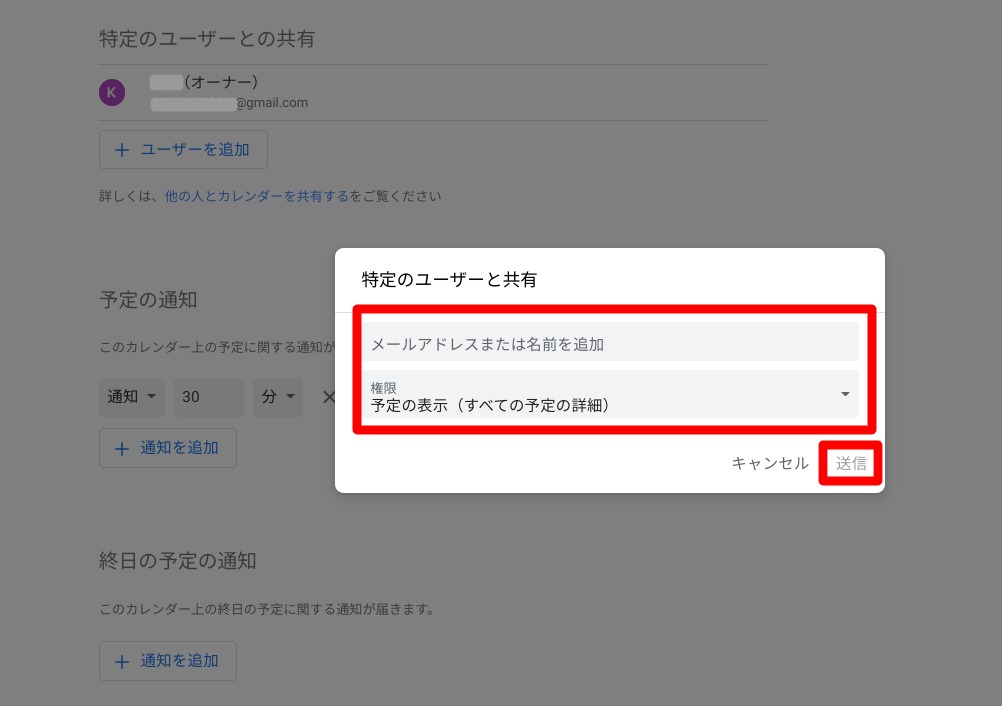Click the plus icon on 予定の通知's 通知を追加 button

pos(122,448)
